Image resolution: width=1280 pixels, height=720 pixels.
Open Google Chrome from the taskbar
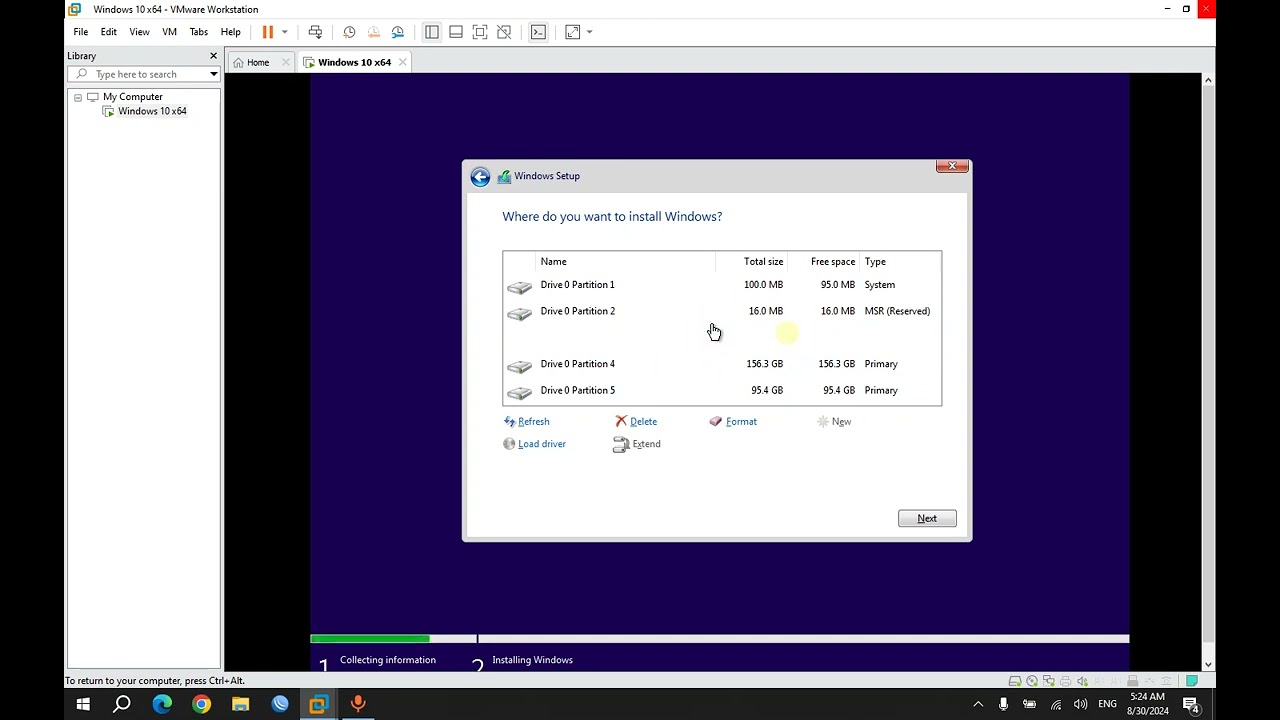click(x=201, y=704)
